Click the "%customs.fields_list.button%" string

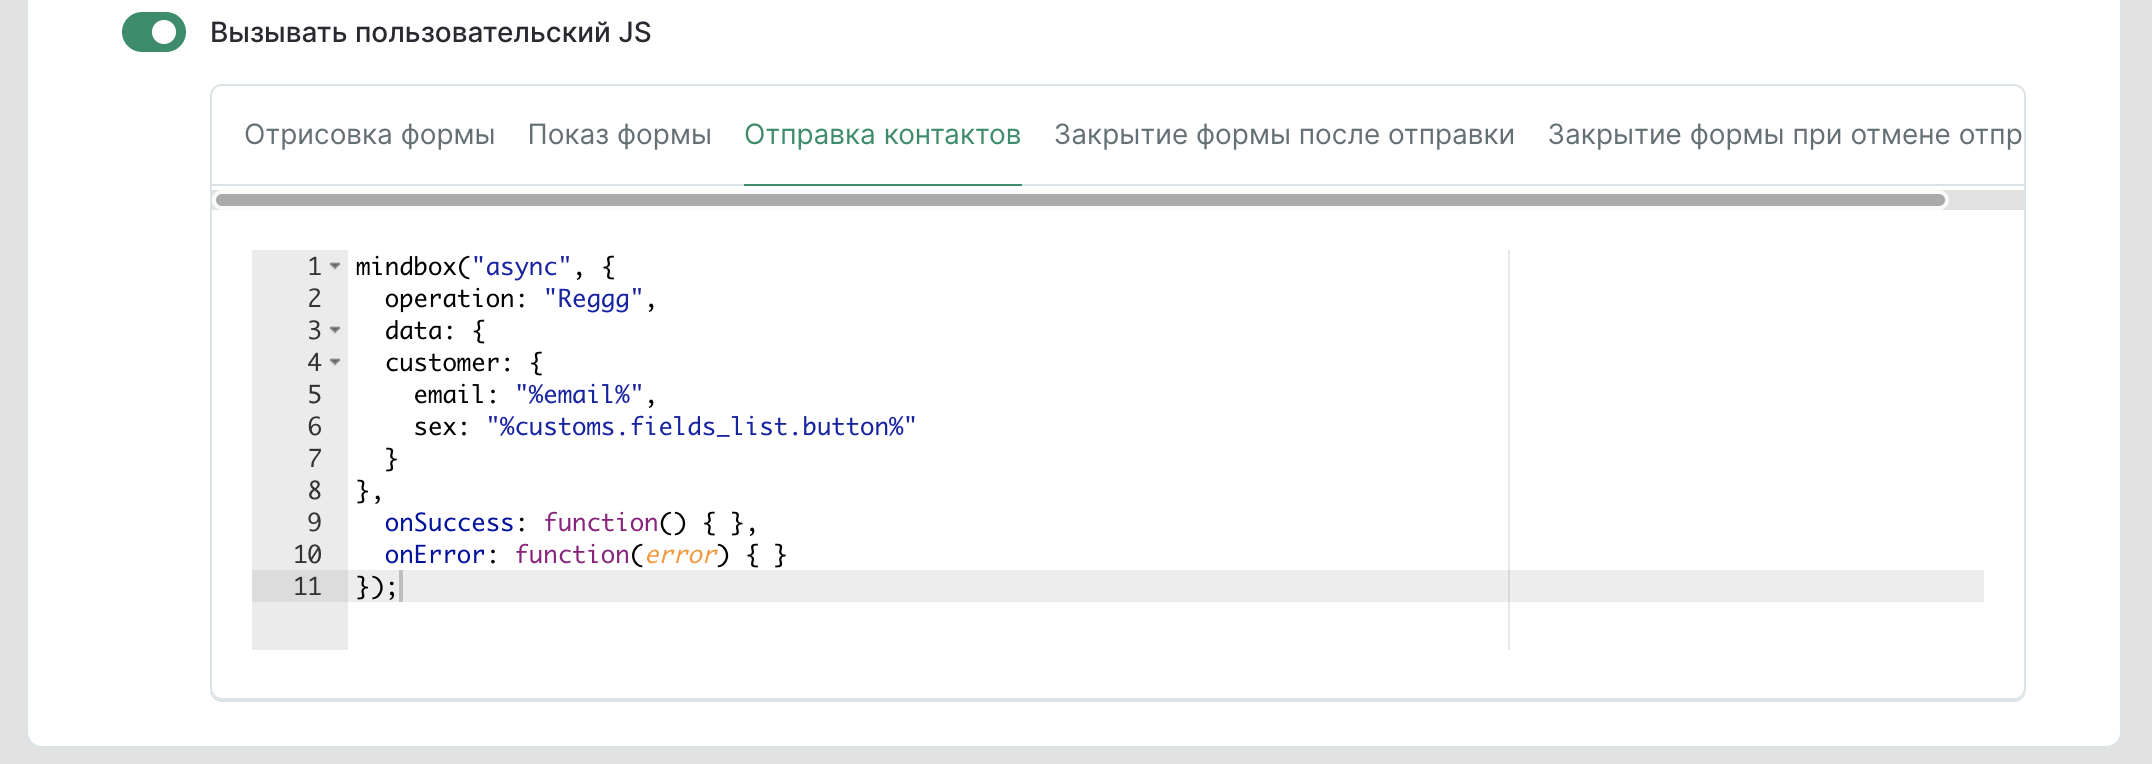pos(701,427)
